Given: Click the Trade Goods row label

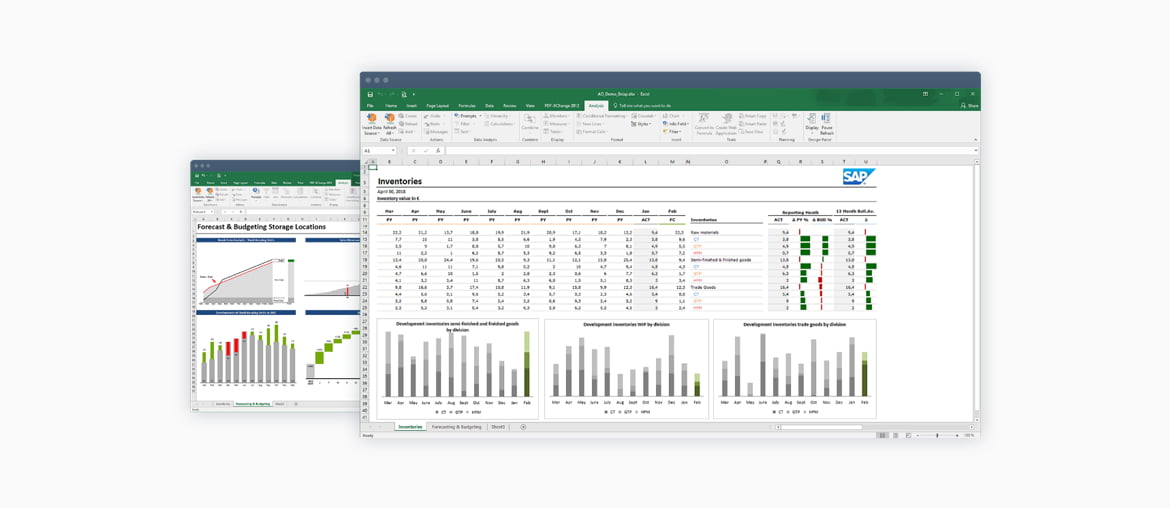Looking at the screenshot, I should (x=702, y=286).
